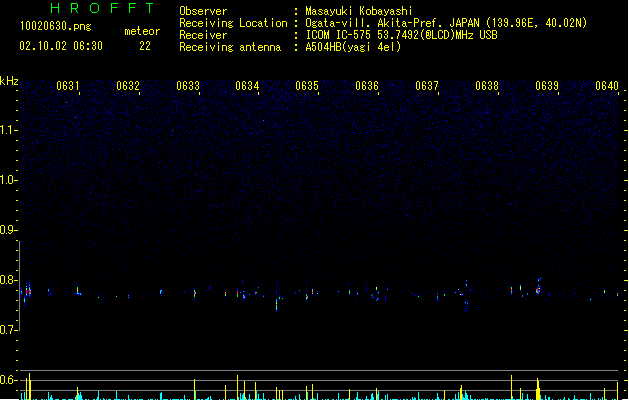Image resolution: width=629 pixels, height=400 pixels.
Task: Click the 0633 time marker
Action: (188, 86)
